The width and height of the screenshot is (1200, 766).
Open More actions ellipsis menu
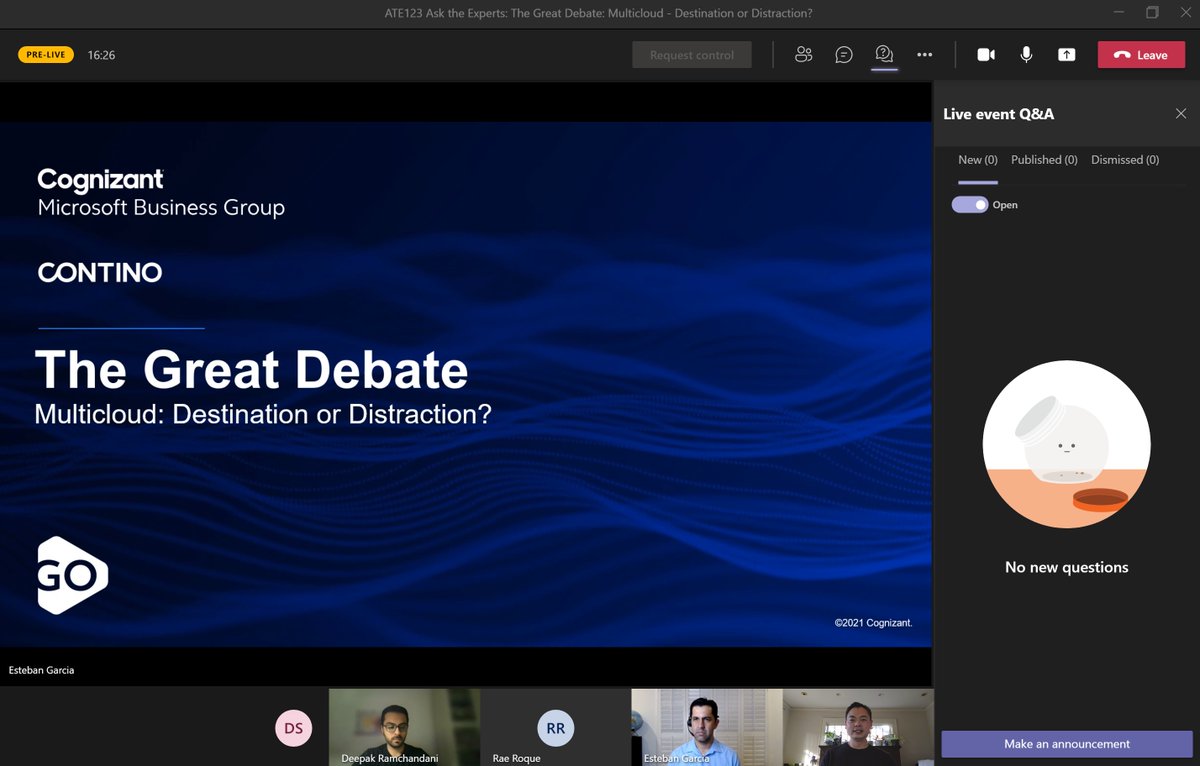pyautogui.click(x=924, y=55)
